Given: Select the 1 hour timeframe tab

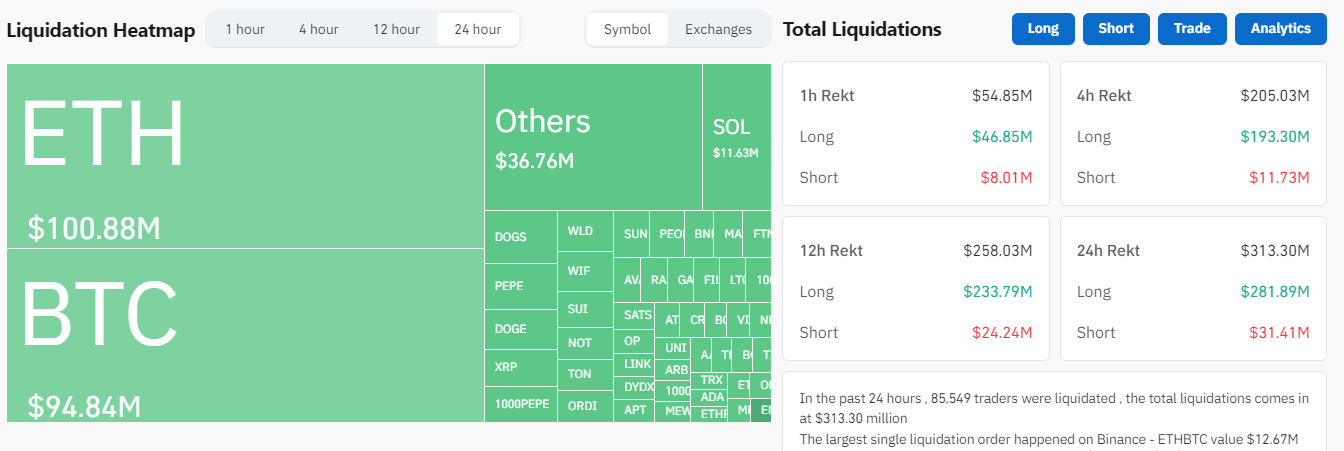Looking at the screenshot, I should click(245, 29).
